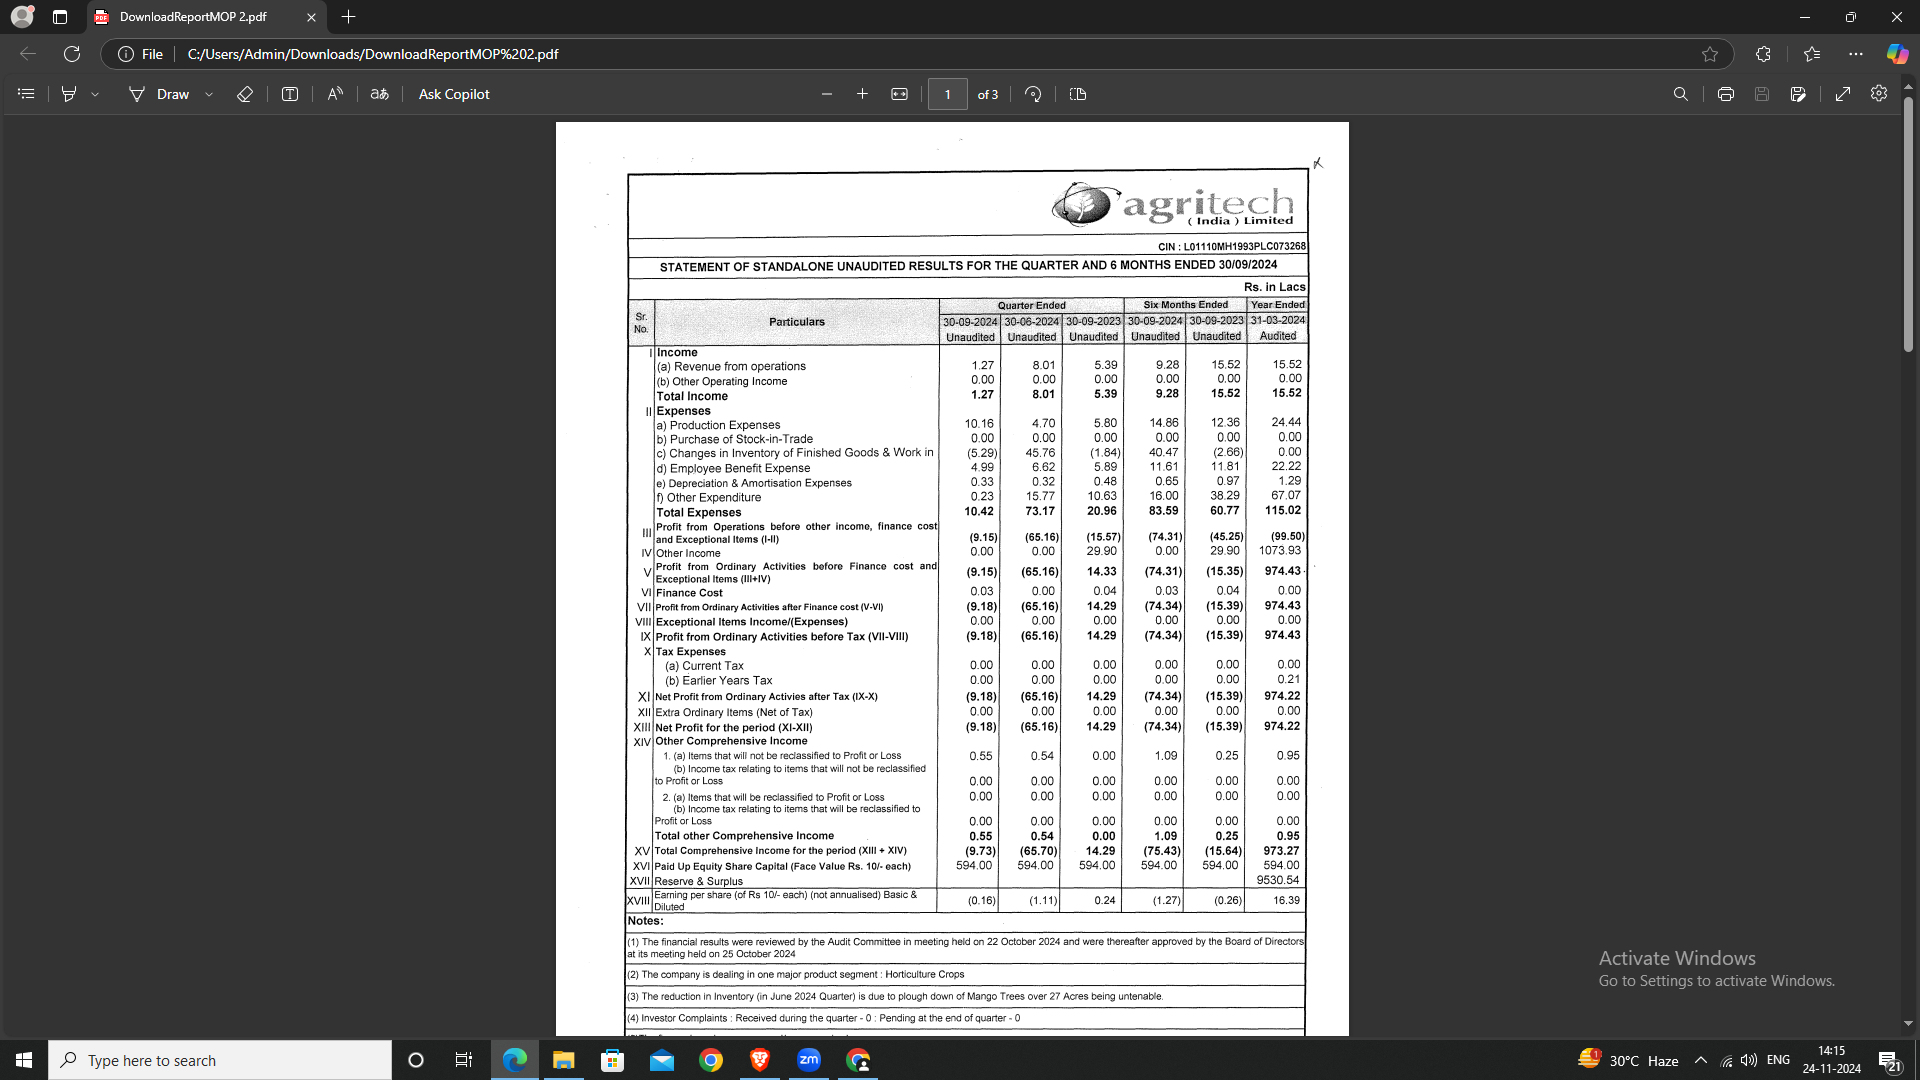This screenshot has height=1080, width=1920.
Task: Select the Erase tool
Action: coord(245,94)
